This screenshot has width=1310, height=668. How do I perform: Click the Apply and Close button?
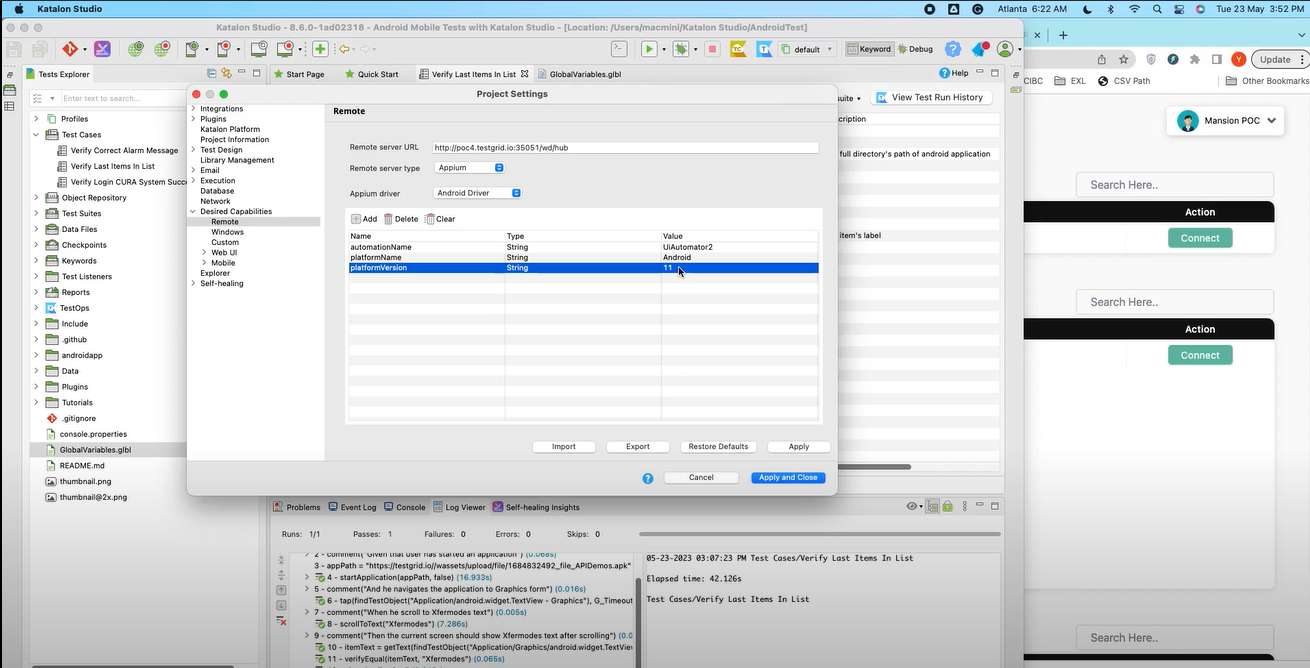(x=788, y=478)
